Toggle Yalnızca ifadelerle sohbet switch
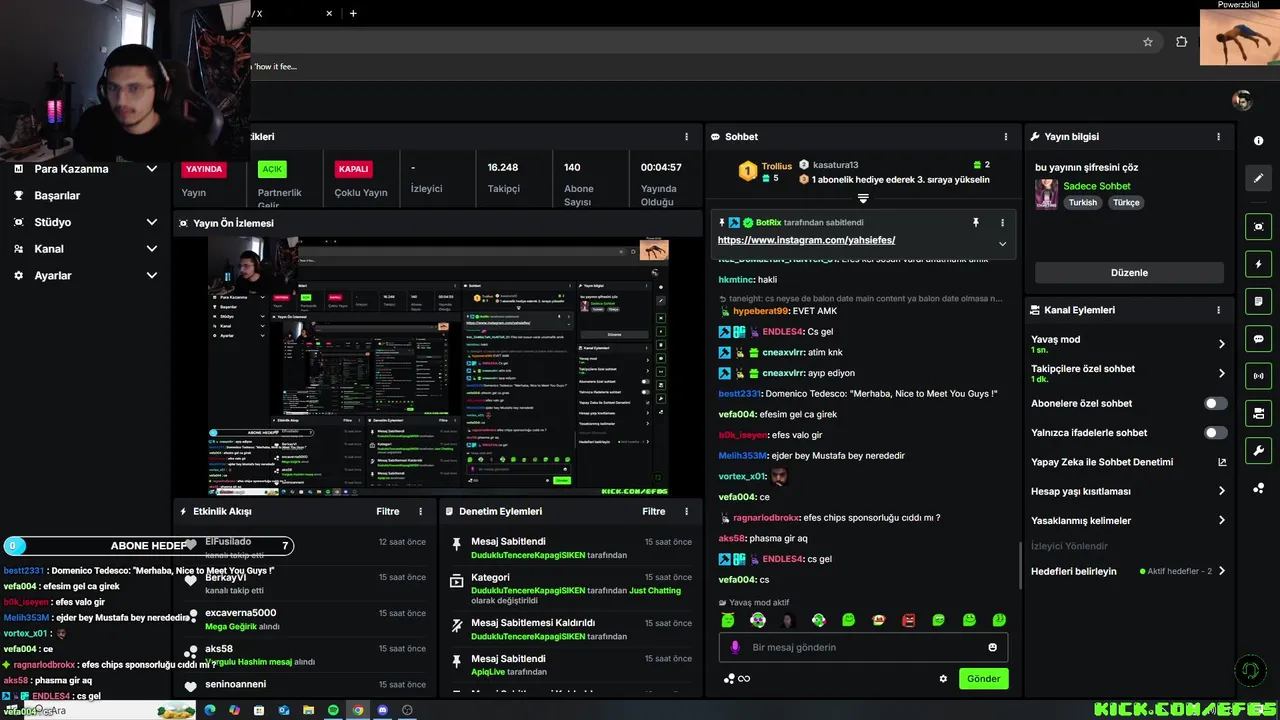 [x=1215, y=433]
